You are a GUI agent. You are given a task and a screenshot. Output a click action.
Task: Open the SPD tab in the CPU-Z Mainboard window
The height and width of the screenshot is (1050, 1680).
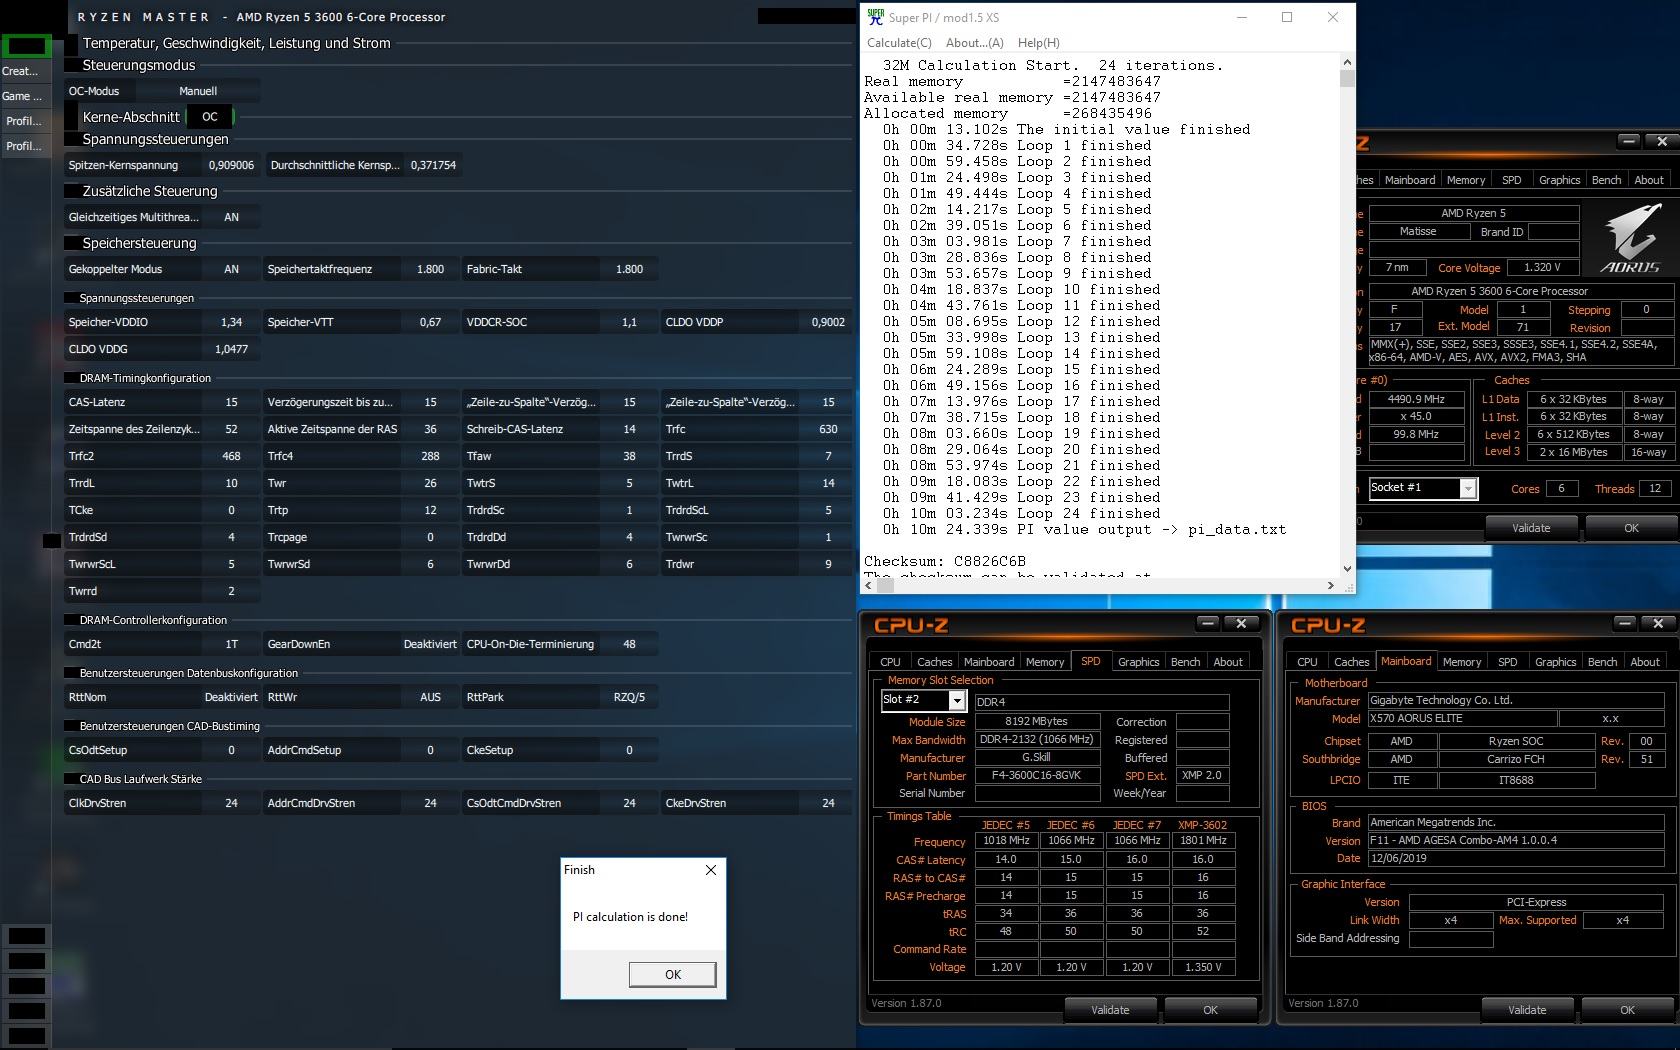tap(1507, 662)
